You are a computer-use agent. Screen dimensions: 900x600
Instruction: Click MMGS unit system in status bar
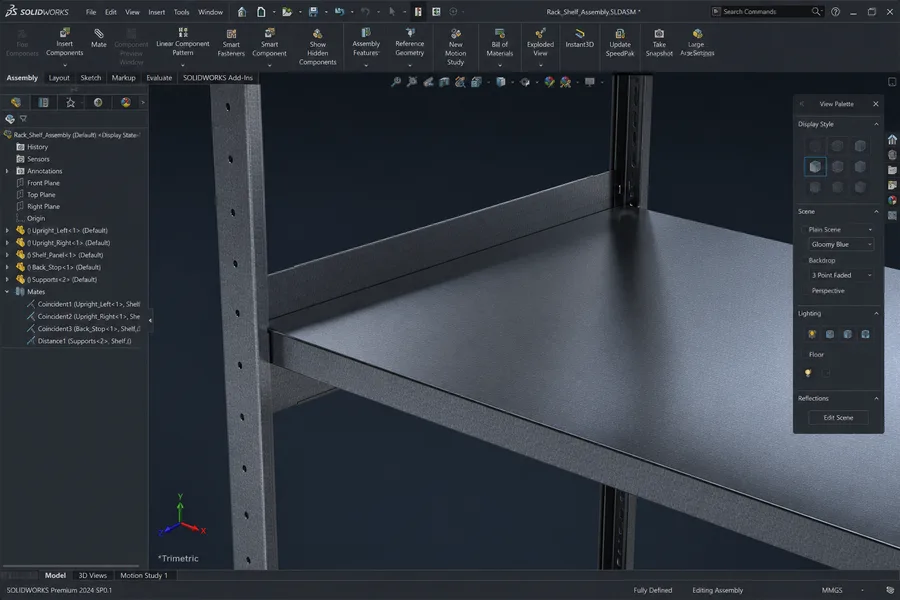click(x=832, y=590)
